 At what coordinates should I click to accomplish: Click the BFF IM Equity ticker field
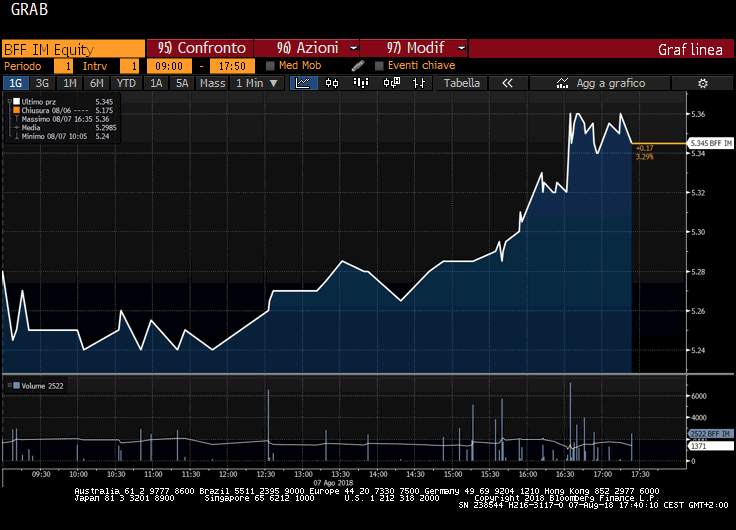point(72,48)
